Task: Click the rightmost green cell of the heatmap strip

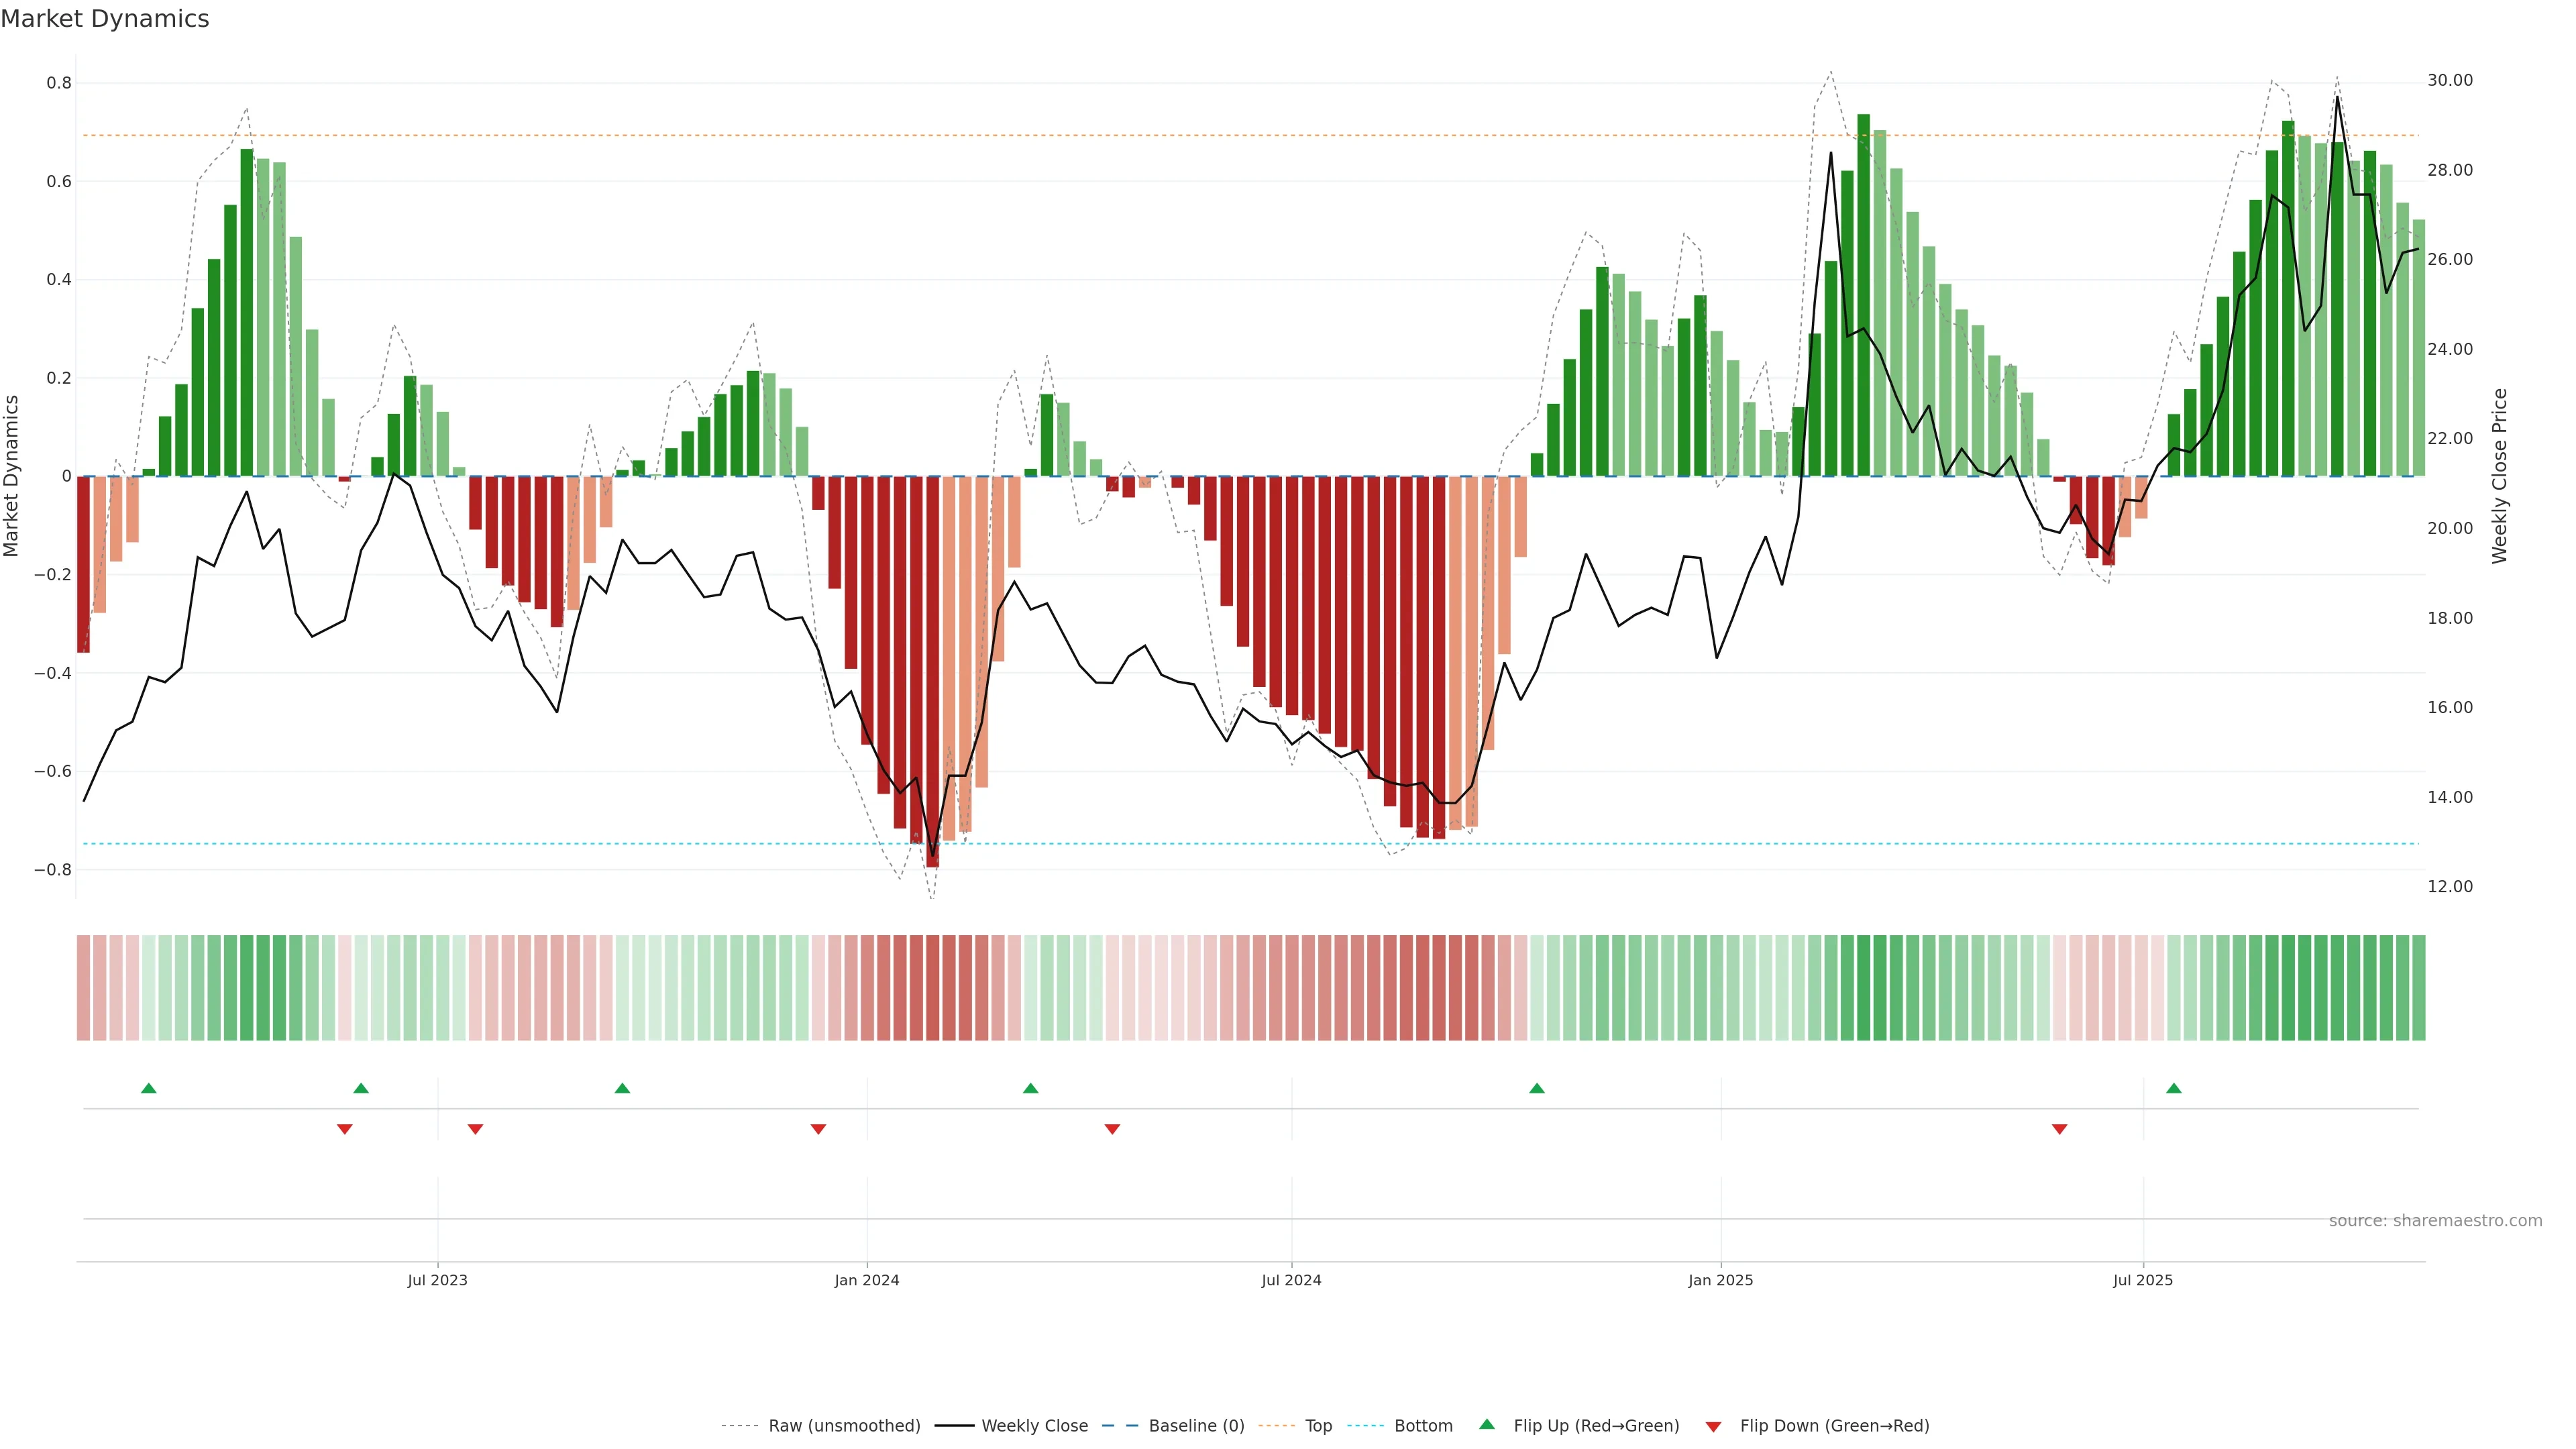Action: pos(2418,988)
